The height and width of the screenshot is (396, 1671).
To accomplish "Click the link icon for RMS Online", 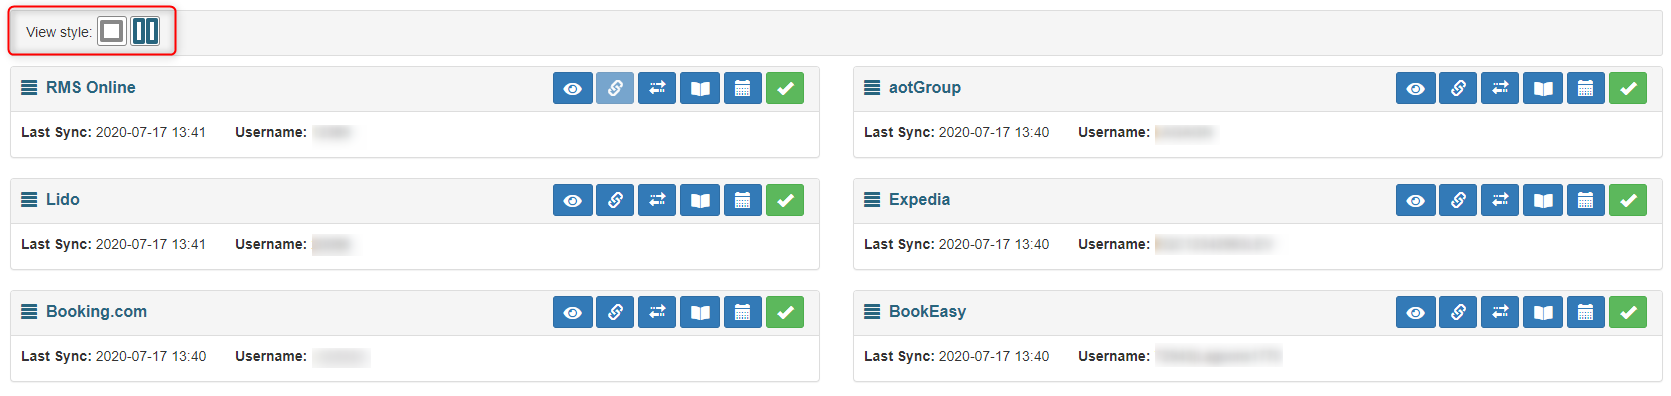I will [x=615, y=88].
